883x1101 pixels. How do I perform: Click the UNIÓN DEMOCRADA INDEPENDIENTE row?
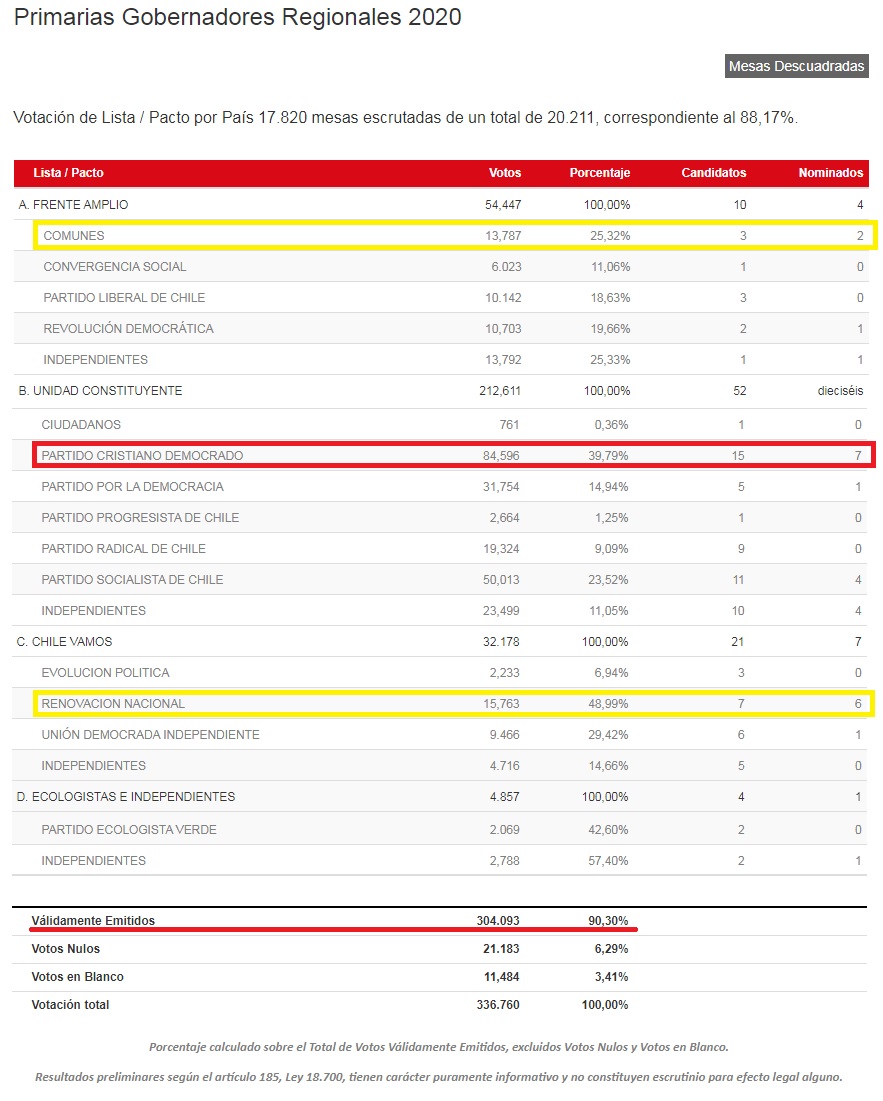point(150,735)
